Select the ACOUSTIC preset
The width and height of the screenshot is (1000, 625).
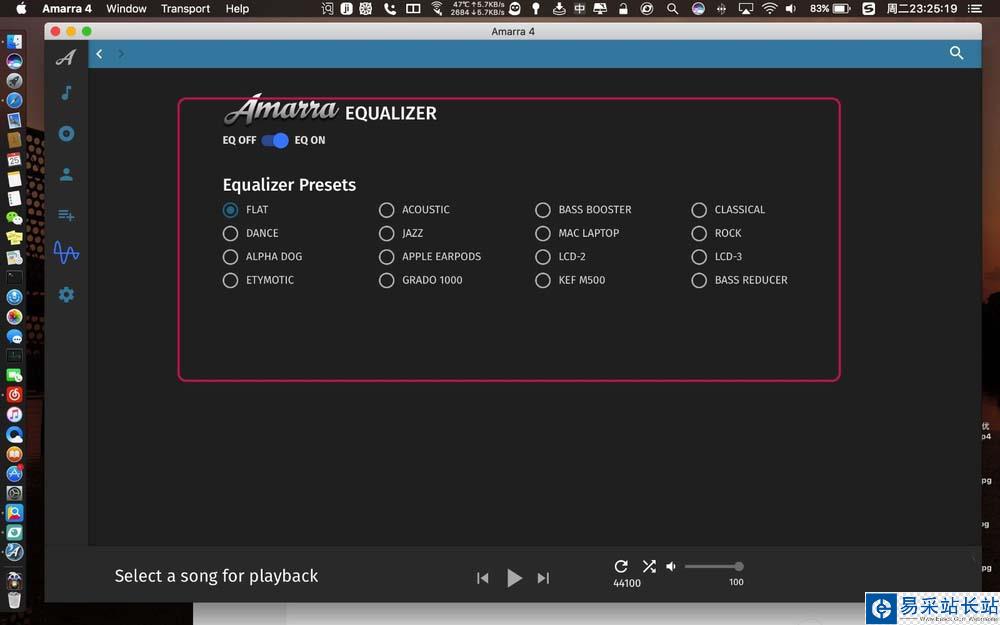pos(386,210)
